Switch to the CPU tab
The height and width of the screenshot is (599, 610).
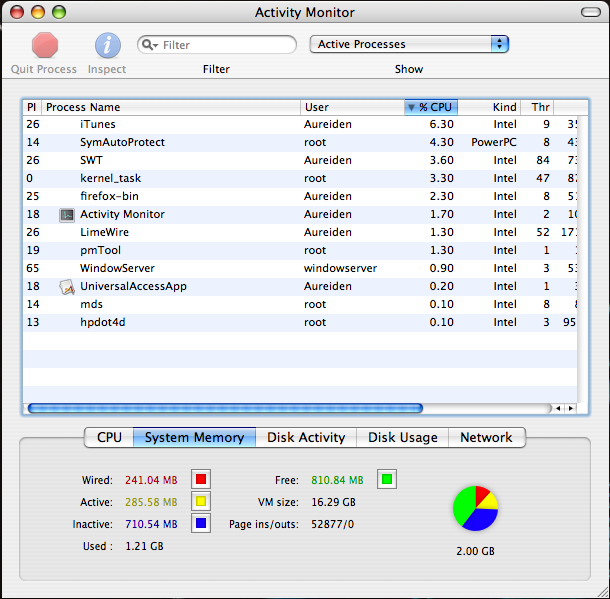(109, 438)
